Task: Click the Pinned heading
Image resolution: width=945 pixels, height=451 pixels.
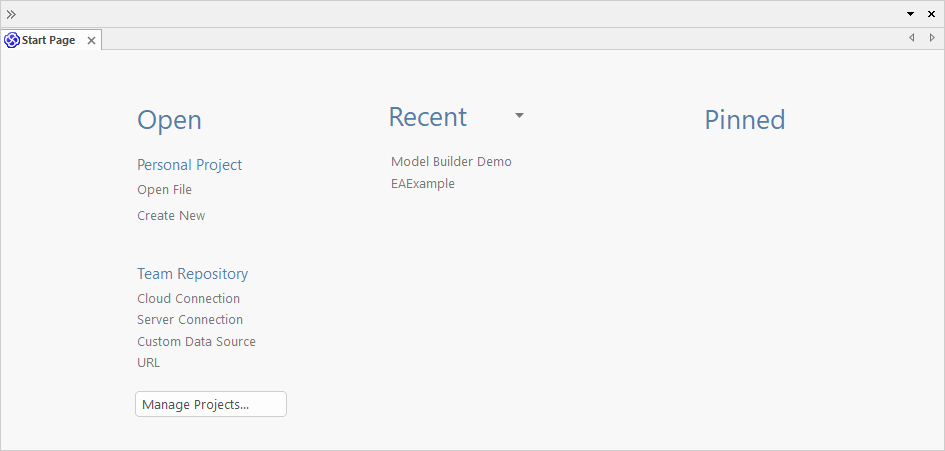Action: [x=745, y=120]
